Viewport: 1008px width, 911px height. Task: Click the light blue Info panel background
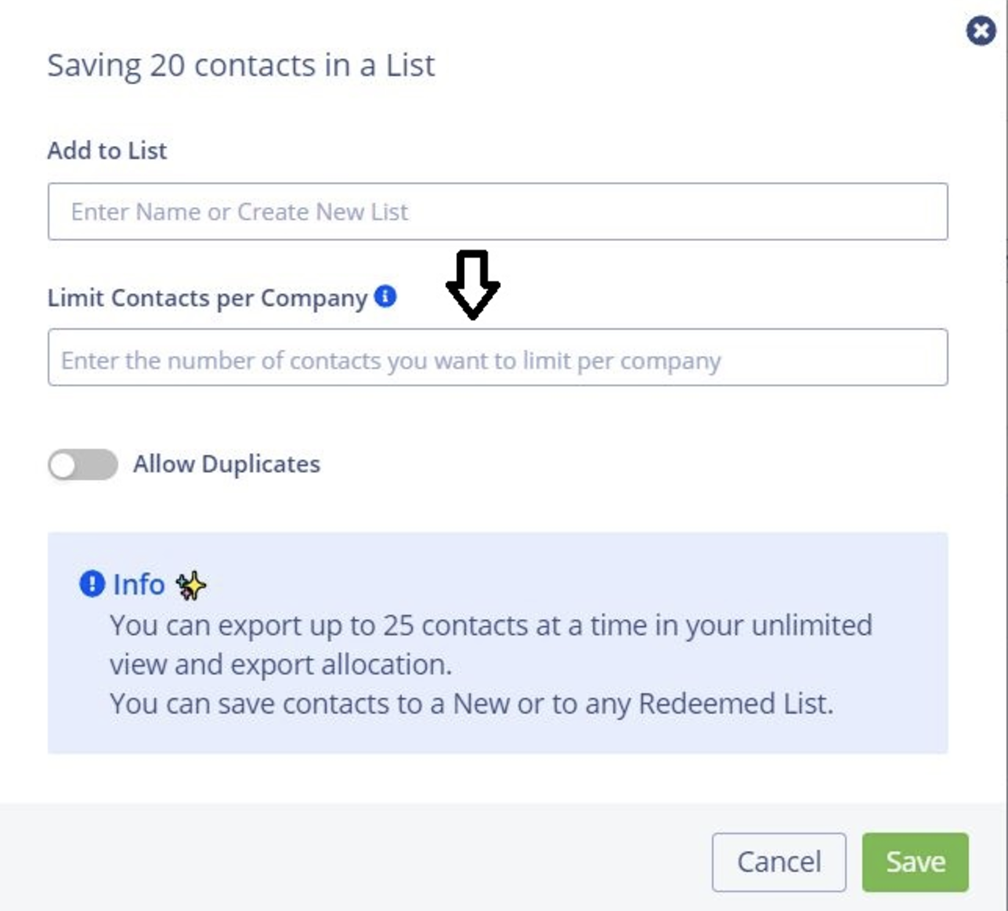click(x=498, y=643)
